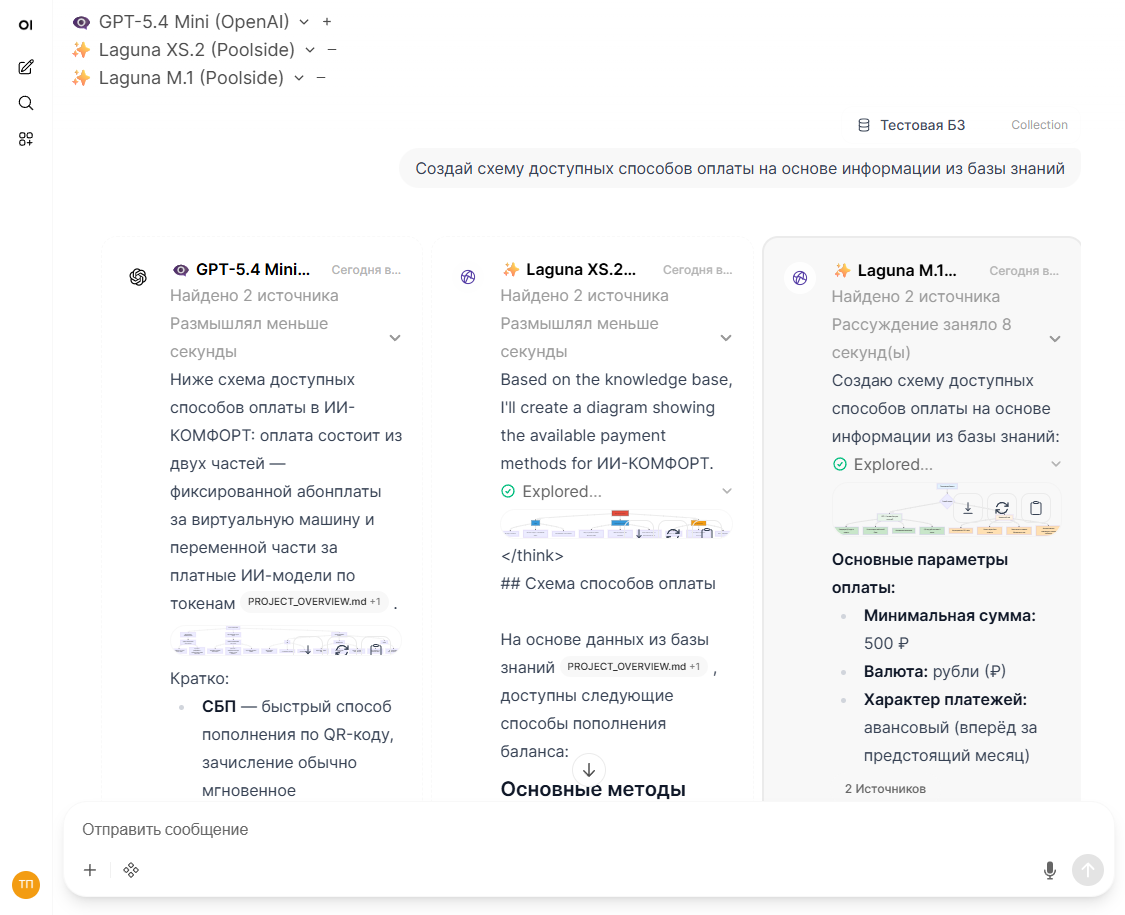
Task: Open integrations icon in message bar
Action: click(x=131, y=871)
